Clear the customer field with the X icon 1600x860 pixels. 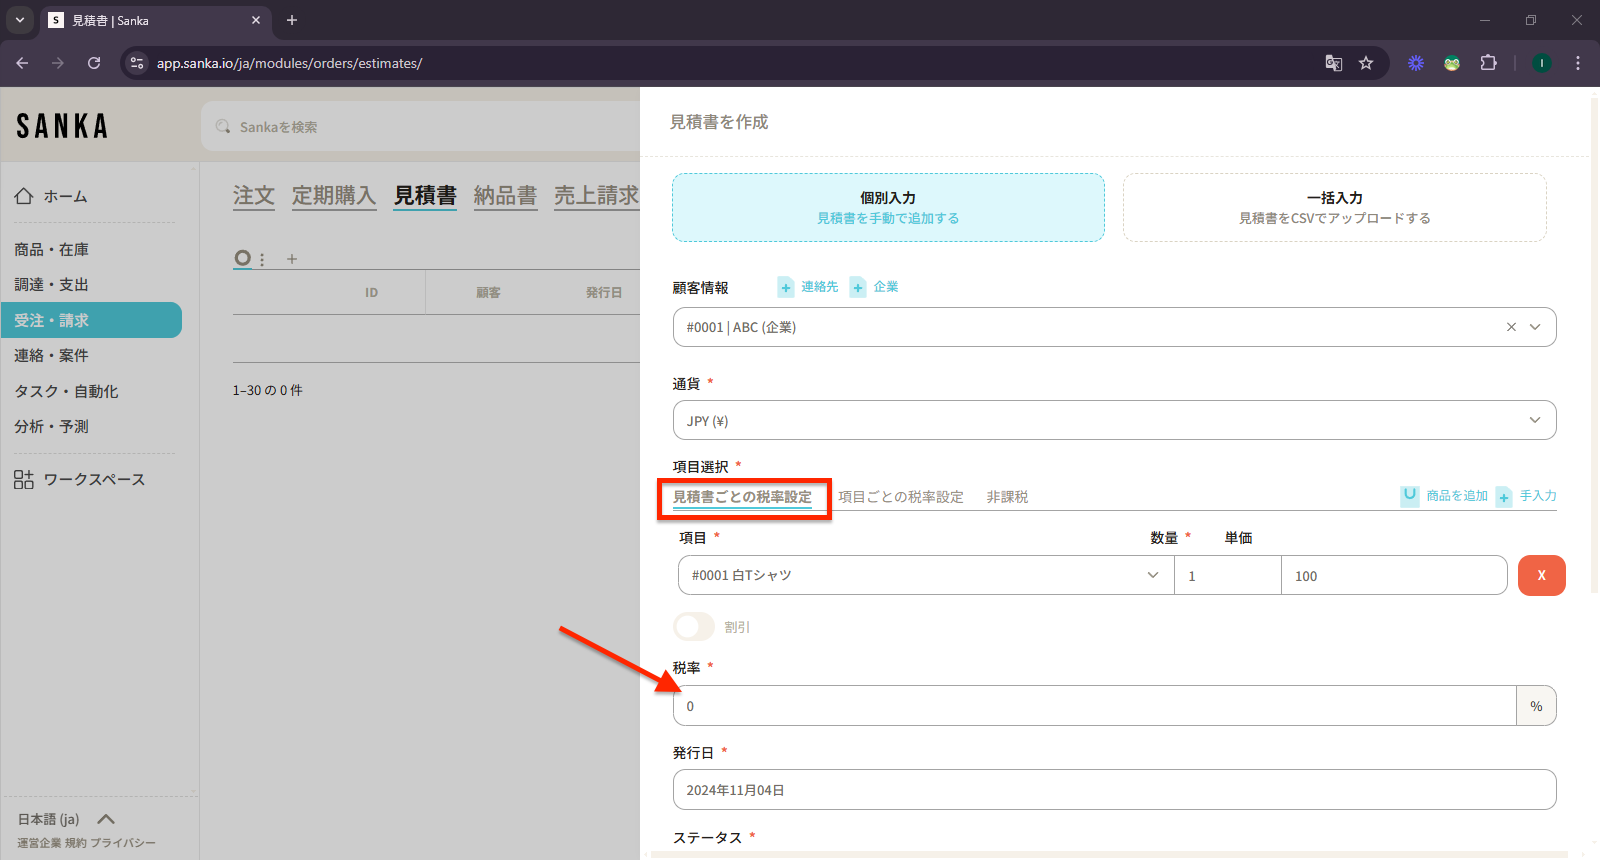click(1511, 327)
